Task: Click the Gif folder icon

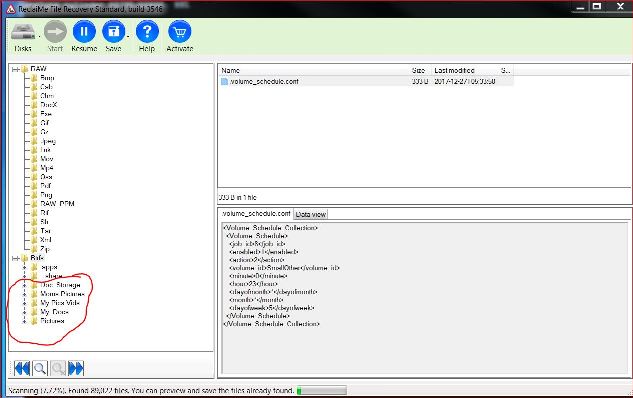Action: 34,123
